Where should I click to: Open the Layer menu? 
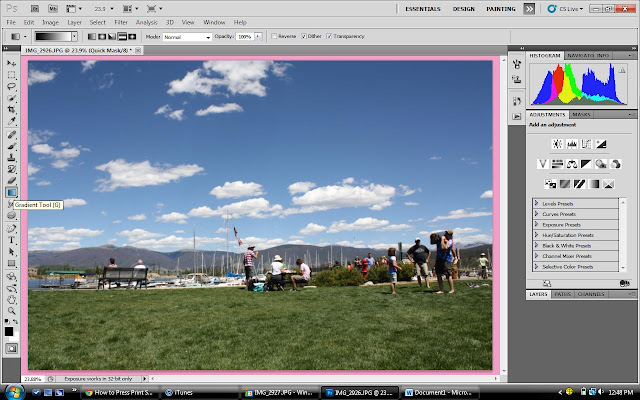(74, 22)
